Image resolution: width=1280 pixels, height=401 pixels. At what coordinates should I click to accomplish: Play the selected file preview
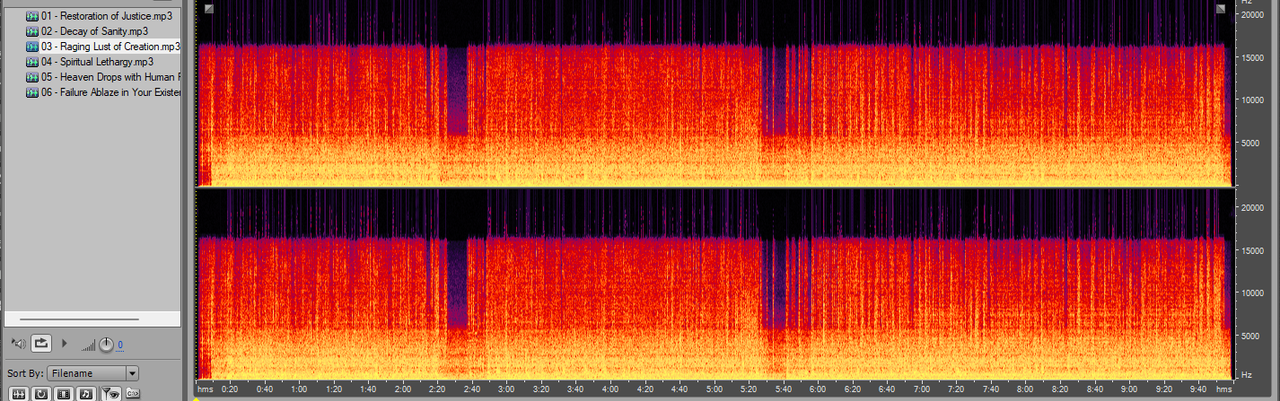pos(65,343)
